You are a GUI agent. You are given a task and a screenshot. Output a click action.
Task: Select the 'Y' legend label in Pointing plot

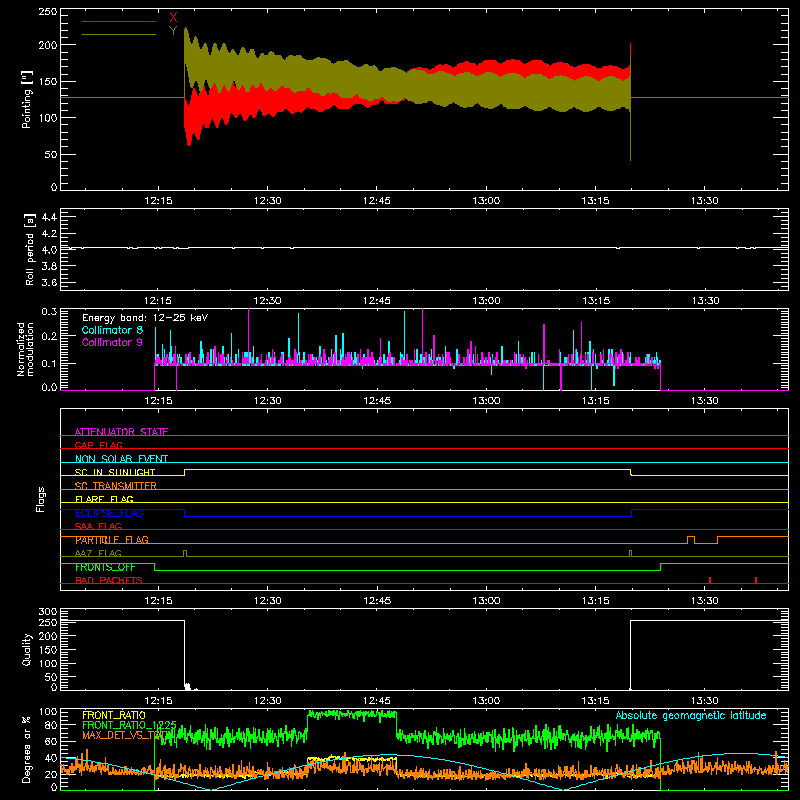click(173, 31)
